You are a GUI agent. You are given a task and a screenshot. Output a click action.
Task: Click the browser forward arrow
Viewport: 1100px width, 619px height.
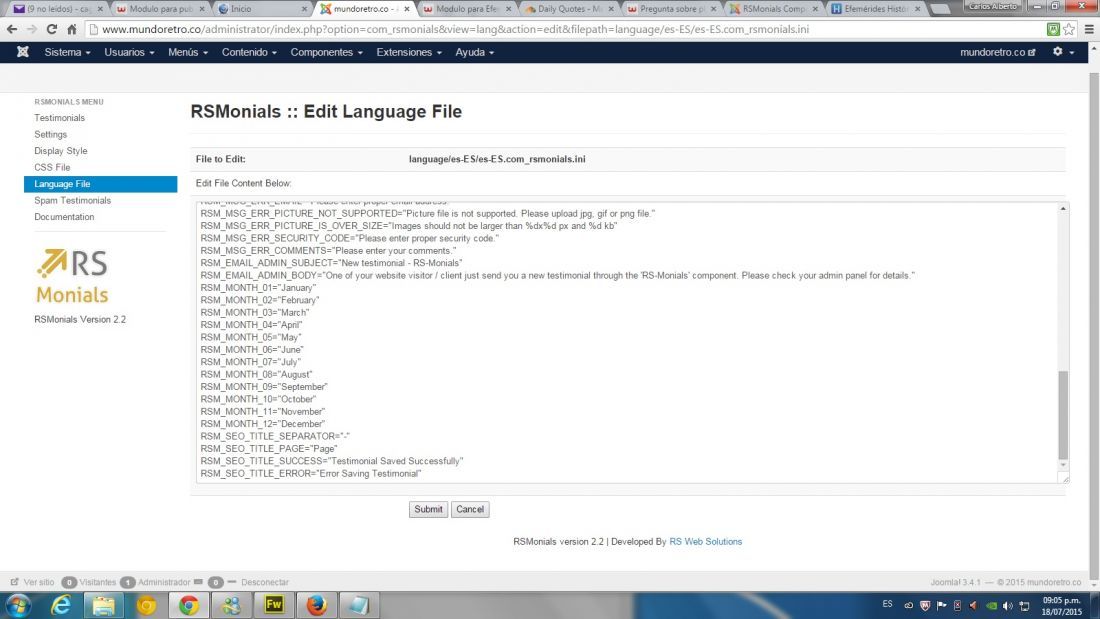pyautogui.click(x=32, y=29)
